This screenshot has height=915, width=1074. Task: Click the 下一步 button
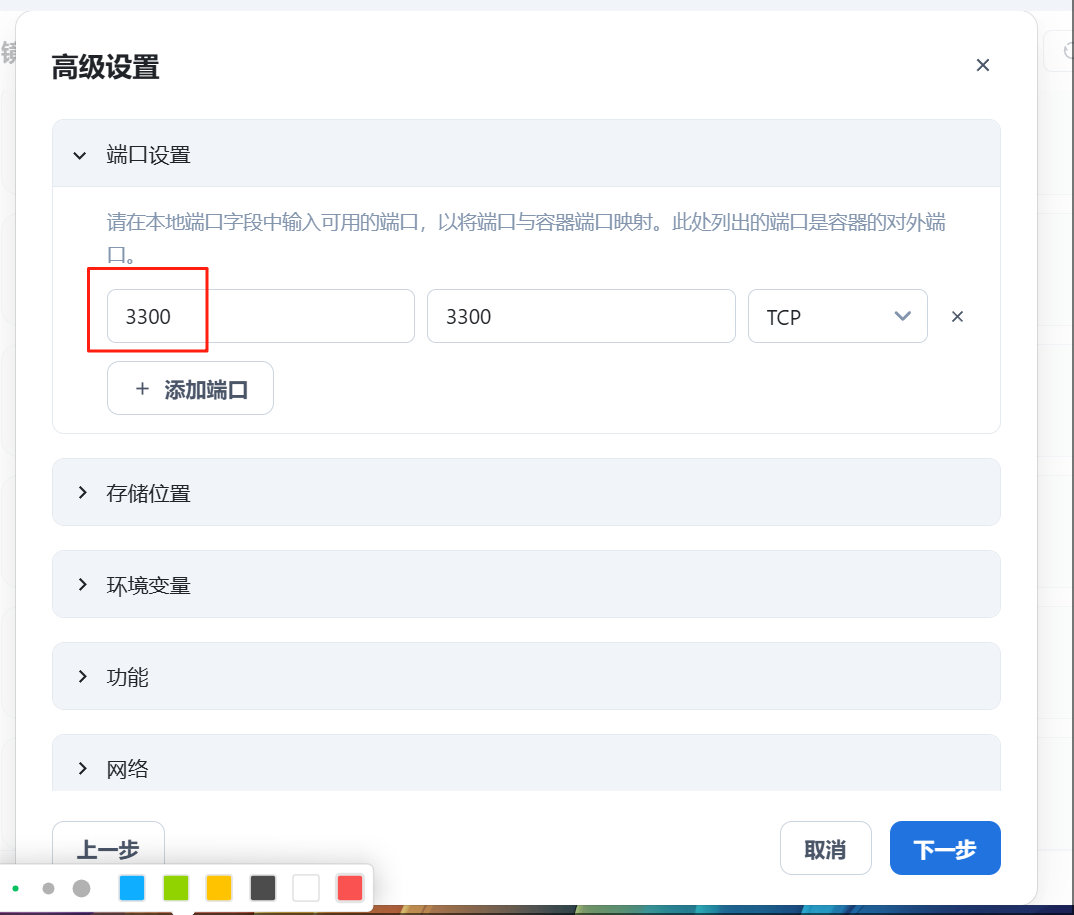coord(945,849)
